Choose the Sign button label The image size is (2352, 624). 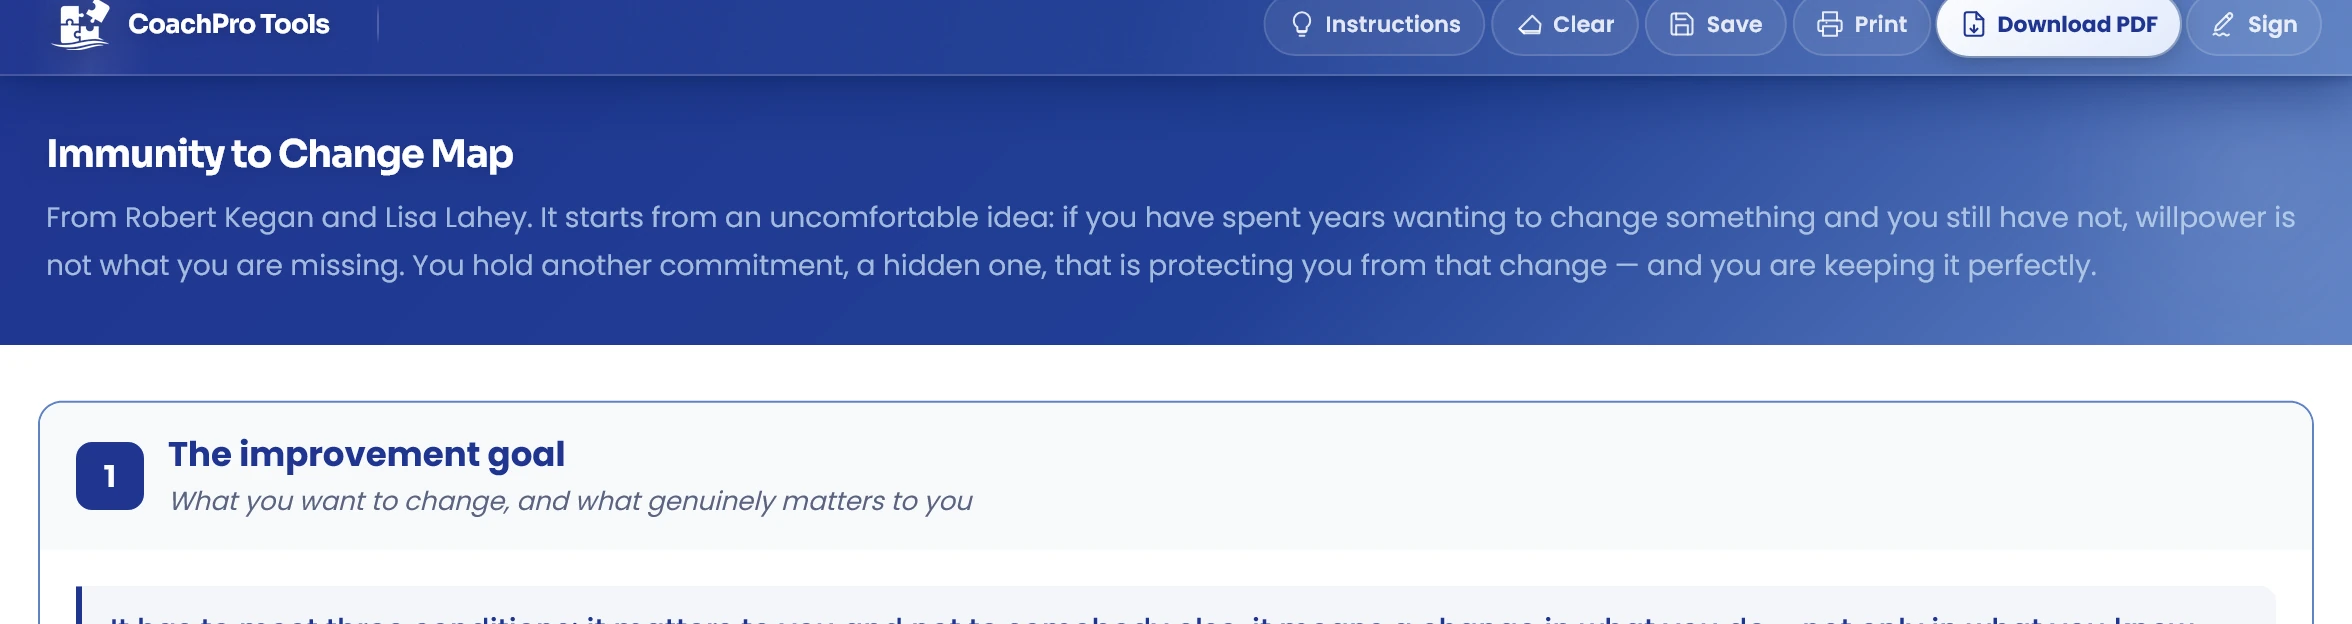click(2272, 24)
